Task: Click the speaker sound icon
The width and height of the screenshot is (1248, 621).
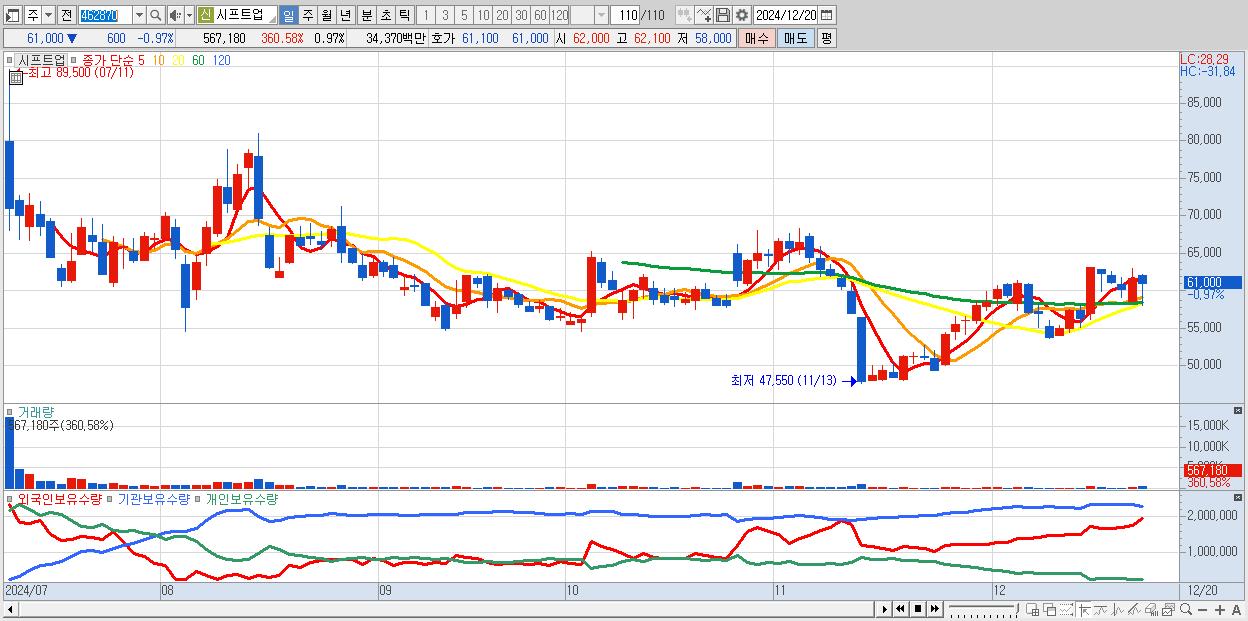Action: click(x=174, y=15)
